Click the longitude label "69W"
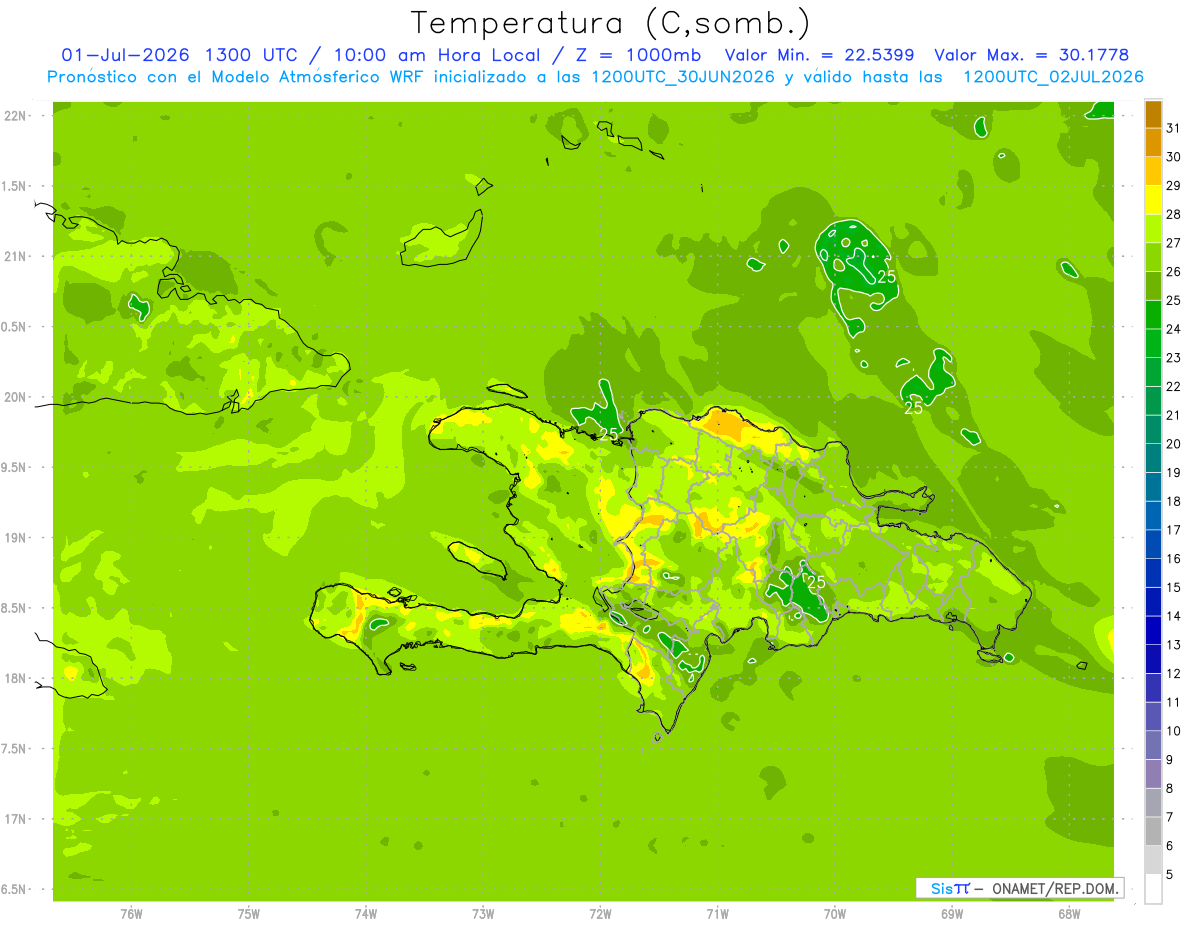Viewport: 1200px width, 927px height. 952,914
